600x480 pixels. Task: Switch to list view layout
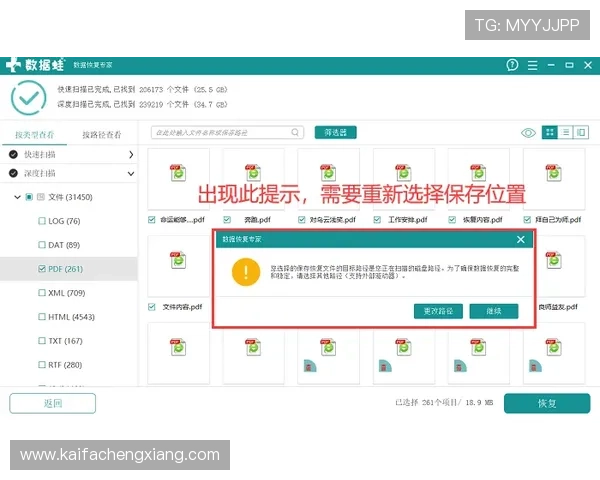pyautogui.click(x=565, y=132)
